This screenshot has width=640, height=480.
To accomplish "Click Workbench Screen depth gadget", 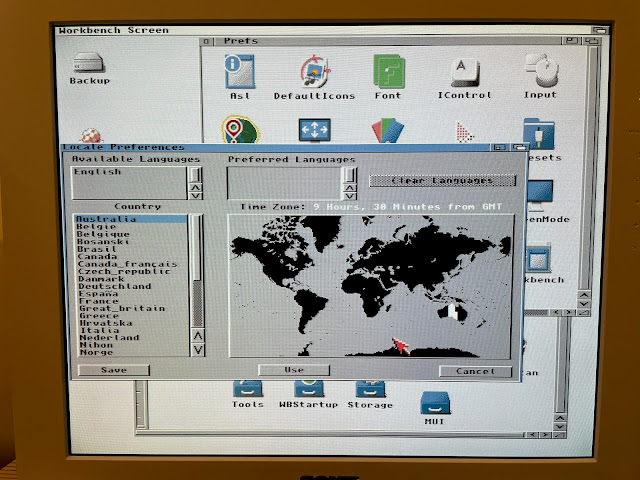I will (x=600, y=30).
